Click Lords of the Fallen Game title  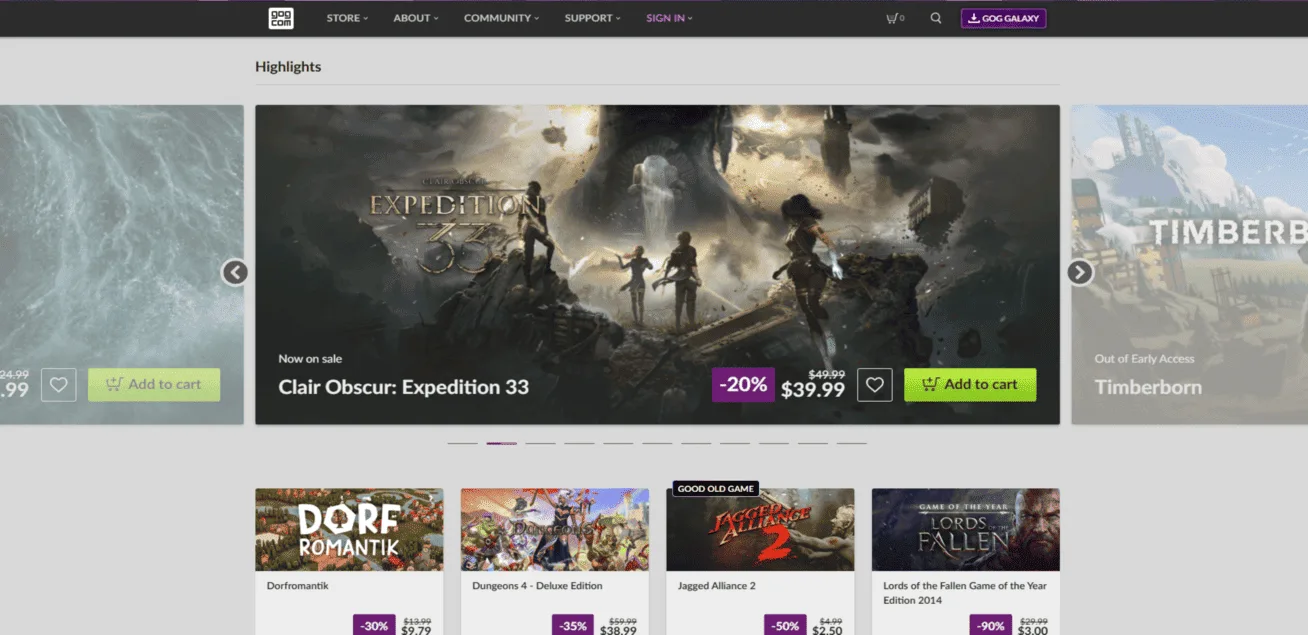(965, 593)
